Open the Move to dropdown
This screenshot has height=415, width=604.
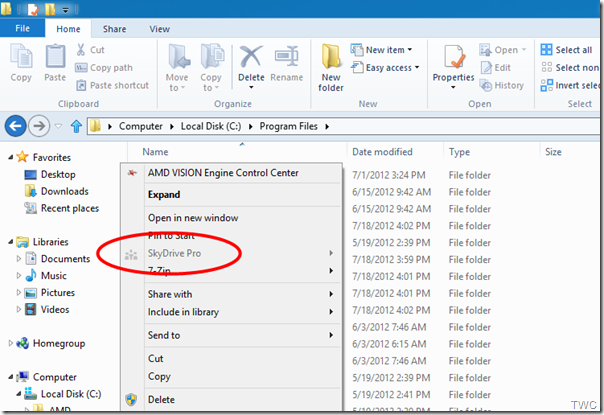(x=177, y=68)
